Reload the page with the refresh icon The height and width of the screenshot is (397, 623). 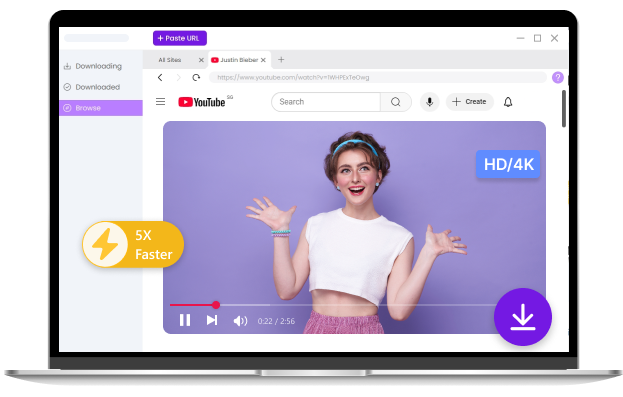coord(196,77)
